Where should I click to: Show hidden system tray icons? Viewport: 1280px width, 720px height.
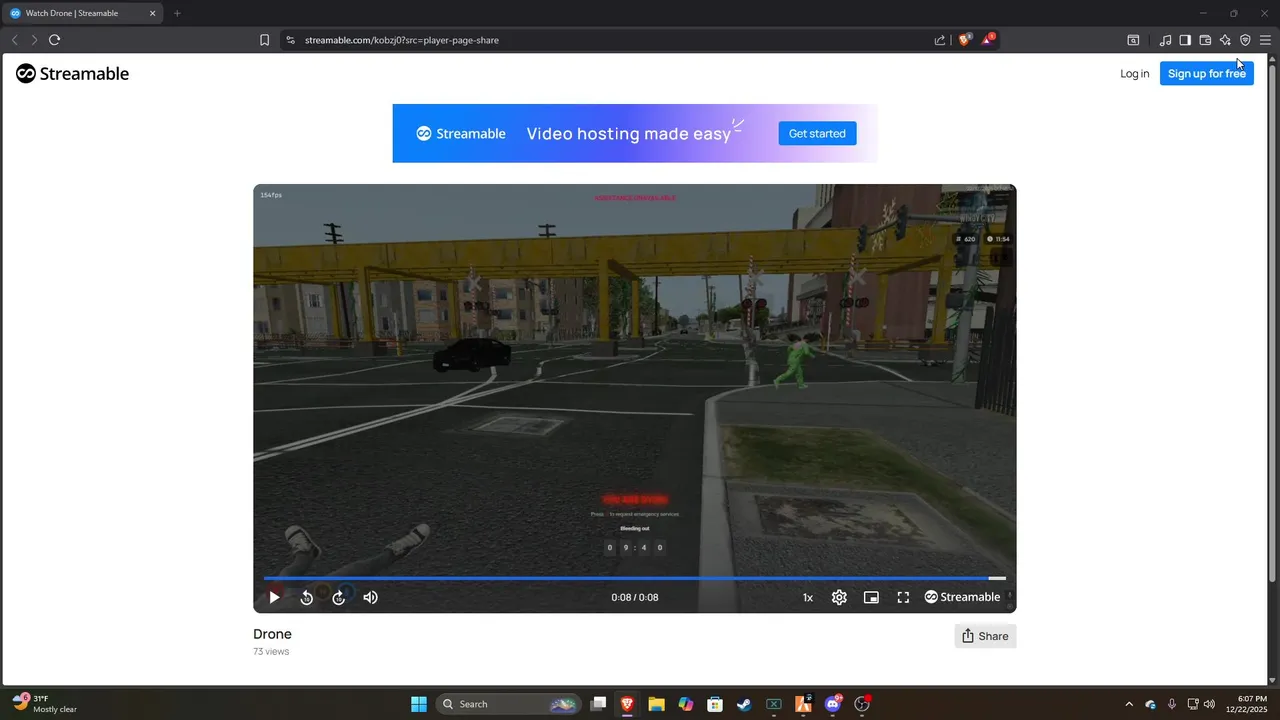pyautogui.click(x=1129, y=704)
